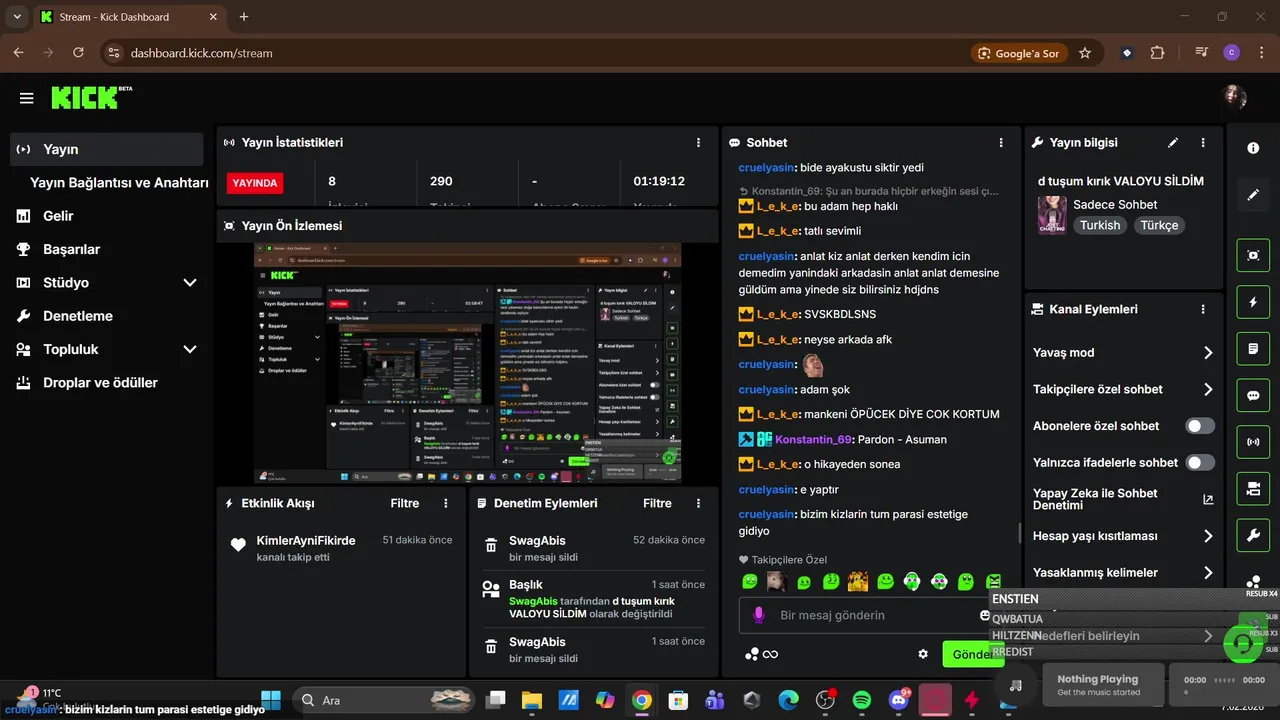Open the Kick profile avatar at top right
This screenshot has width=1280, height=720.
click(x=1235, y=97)
